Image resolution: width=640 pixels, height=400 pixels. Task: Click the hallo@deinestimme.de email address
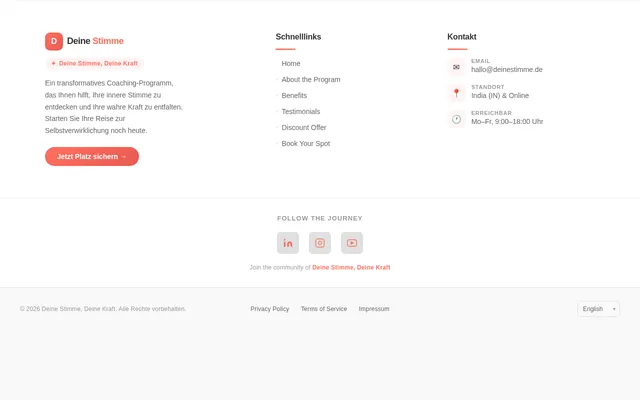pos(507,69)
